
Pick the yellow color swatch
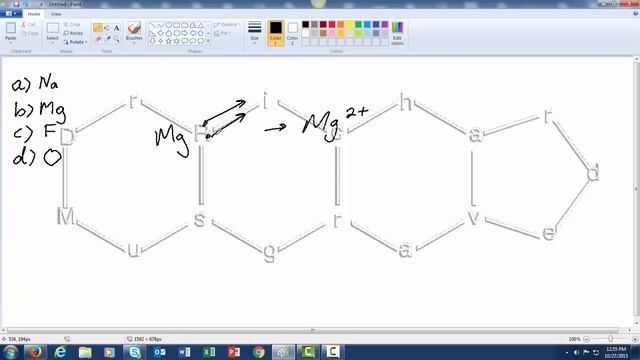[x=350, y=24]
